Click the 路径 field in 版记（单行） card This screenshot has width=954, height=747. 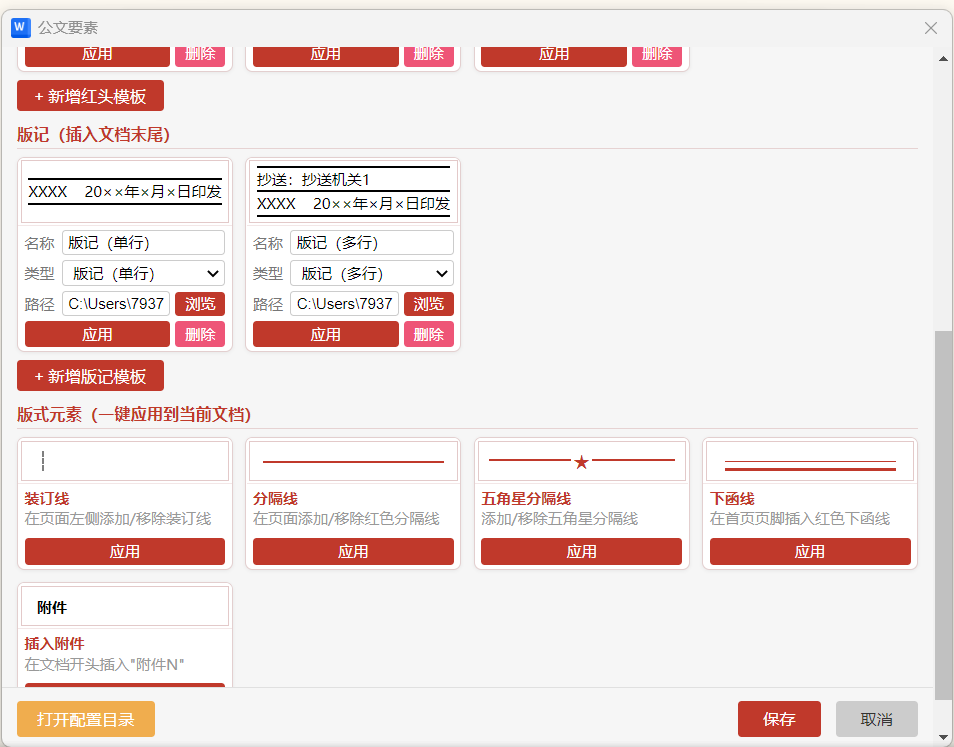(116, 304)
